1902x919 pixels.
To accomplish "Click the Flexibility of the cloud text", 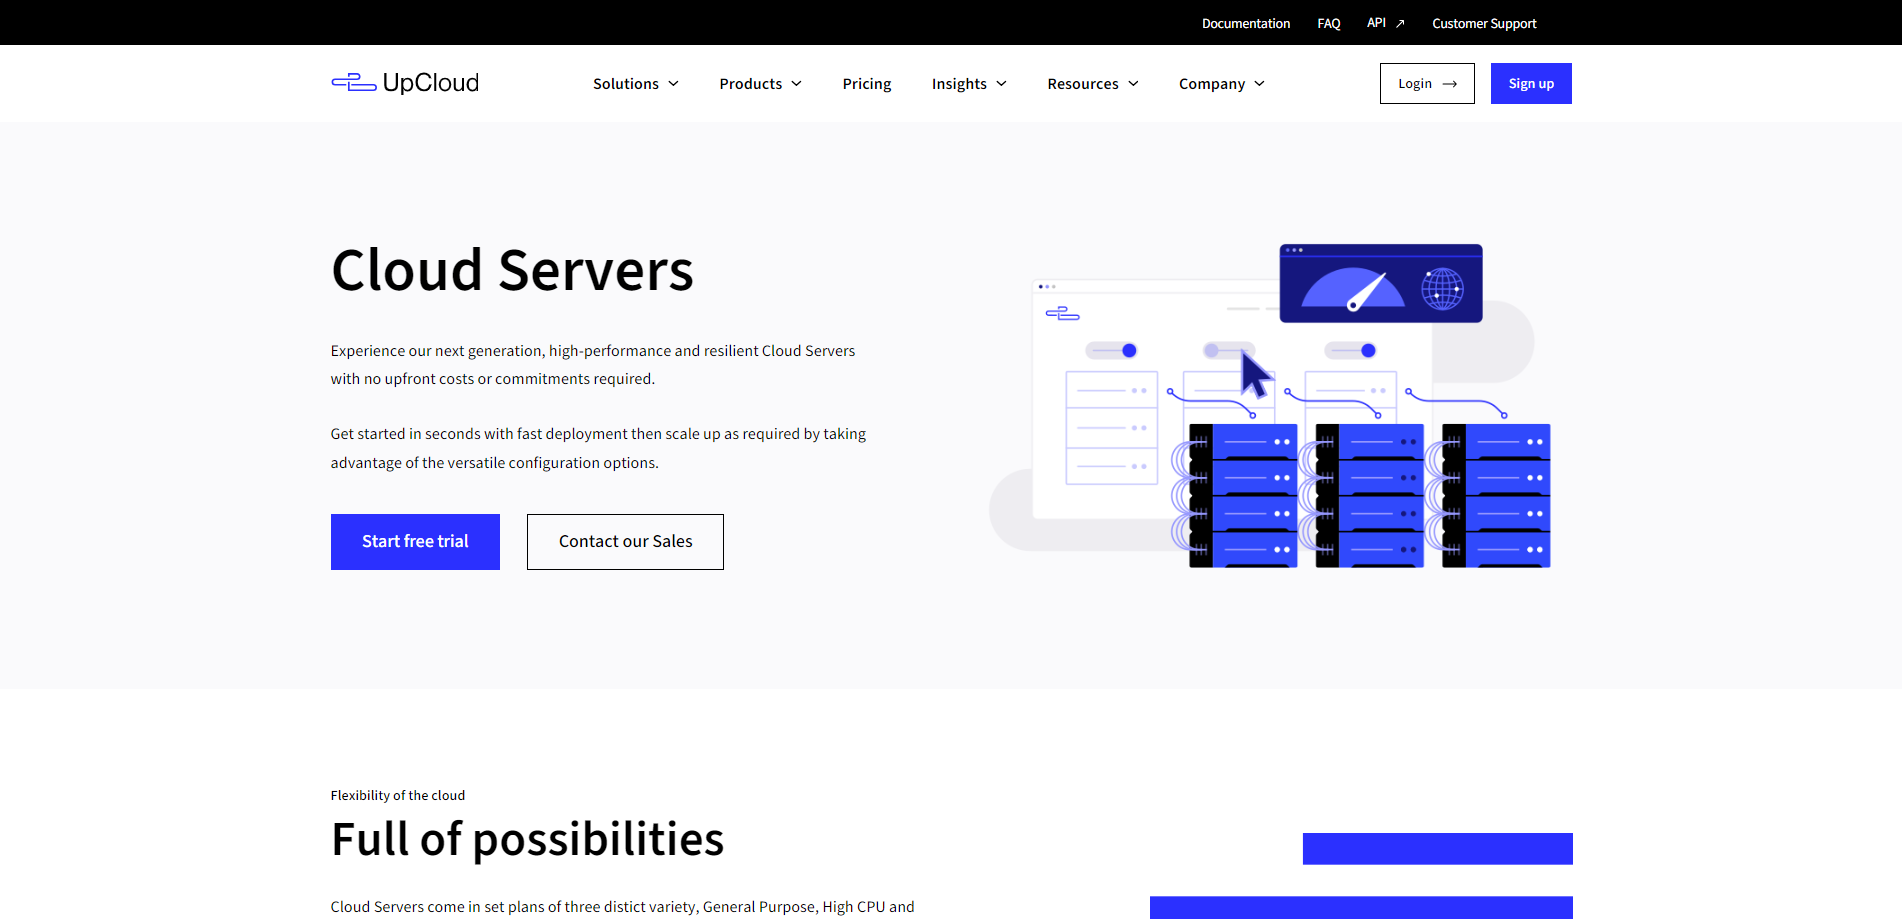I will click(398, 796).
